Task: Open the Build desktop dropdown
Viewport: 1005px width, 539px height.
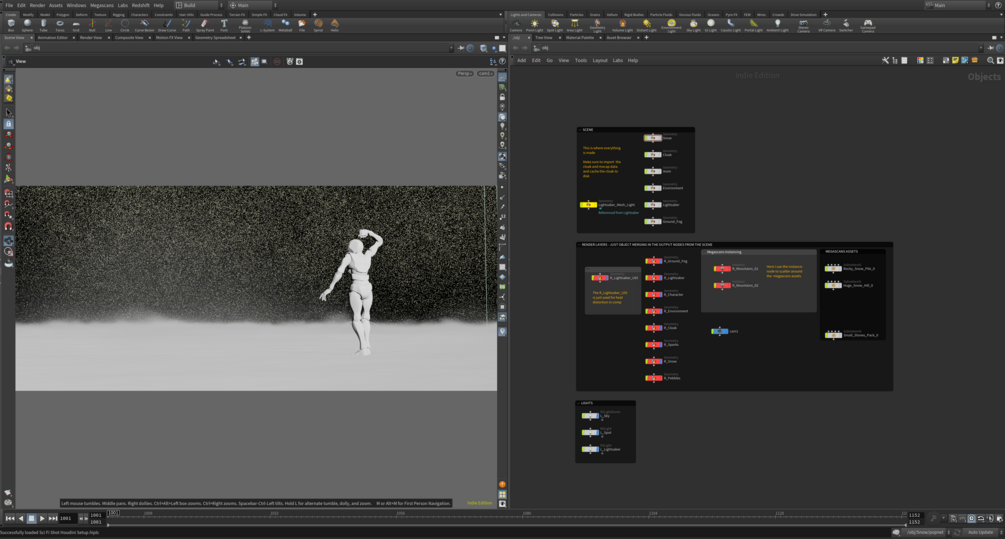Action: (x=197, y=5)
